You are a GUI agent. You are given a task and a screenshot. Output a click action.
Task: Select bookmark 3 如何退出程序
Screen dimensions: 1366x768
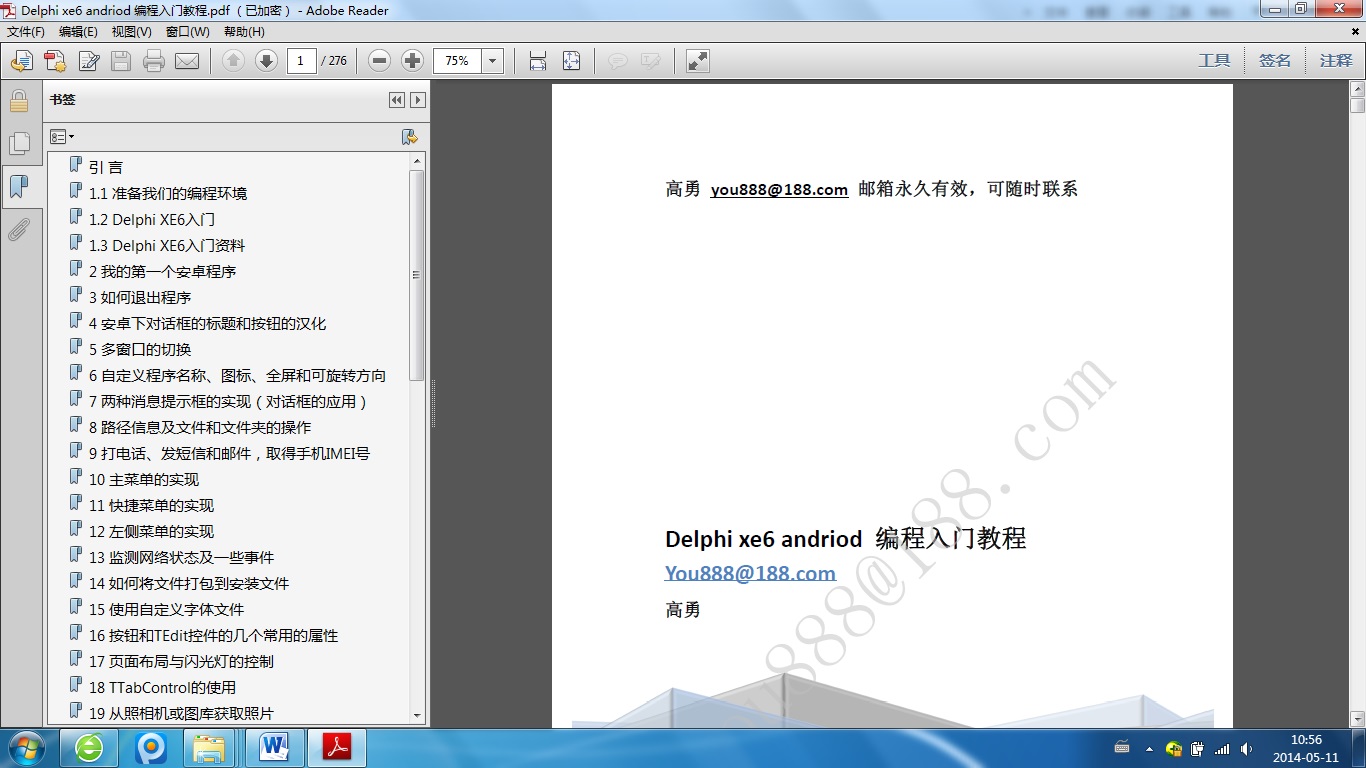tap(140, 297)
